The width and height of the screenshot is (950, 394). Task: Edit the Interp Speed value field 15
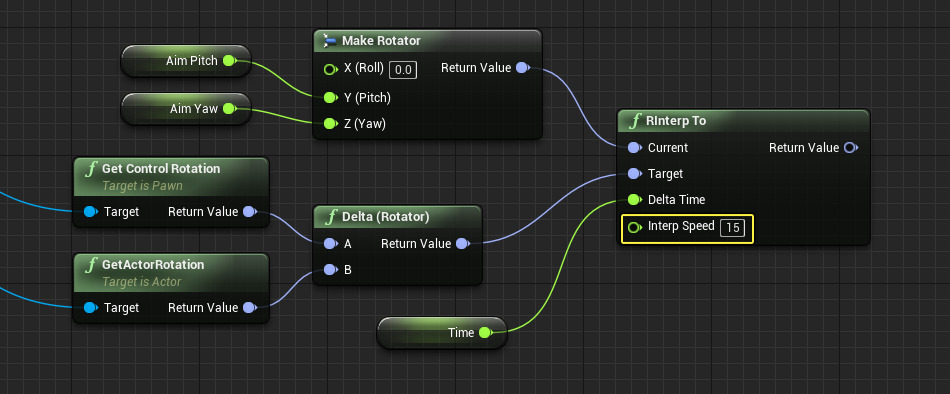pyautogui.click(x=732, y=228)
